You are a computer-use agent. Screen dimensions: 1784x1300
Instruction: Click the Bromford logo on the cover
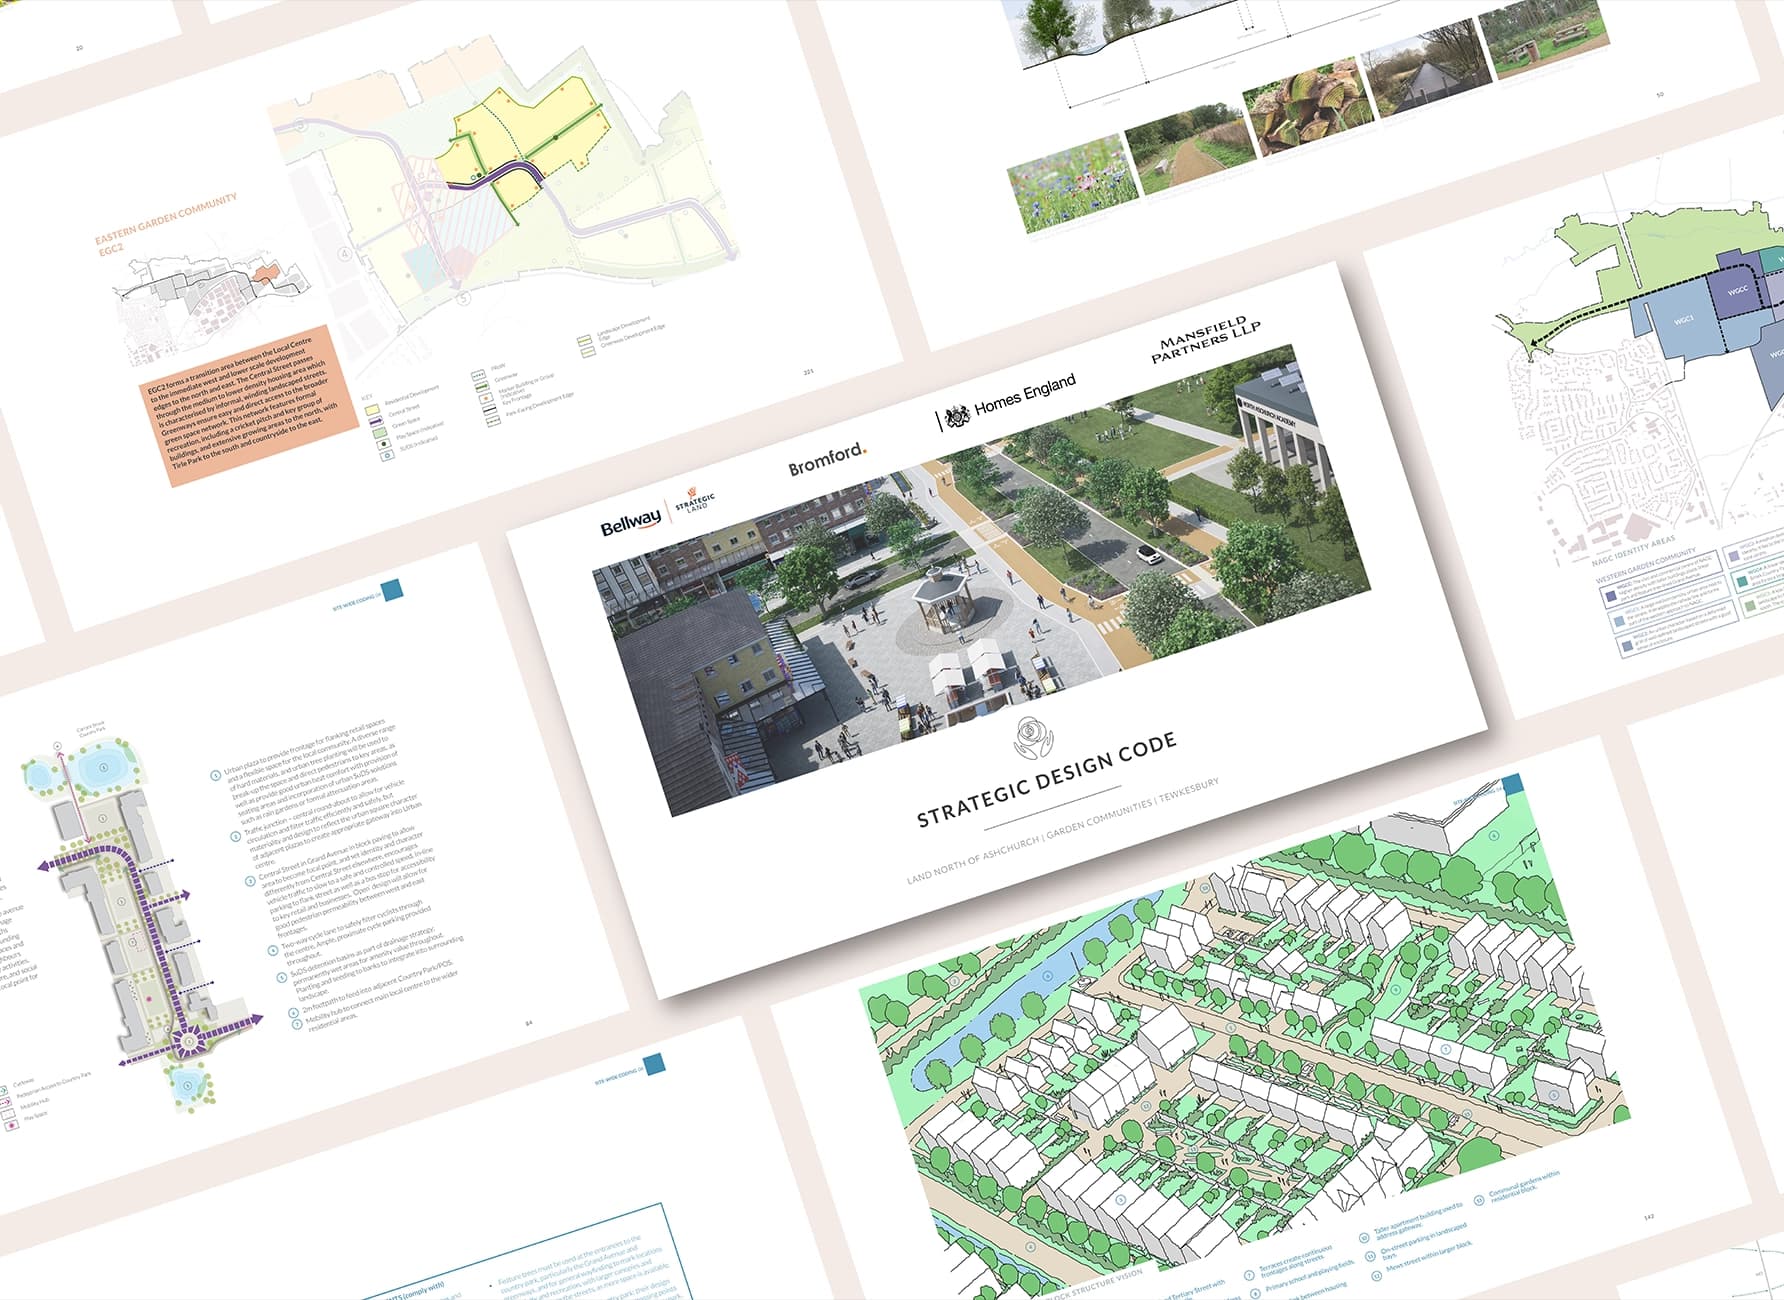pos(827,460)
